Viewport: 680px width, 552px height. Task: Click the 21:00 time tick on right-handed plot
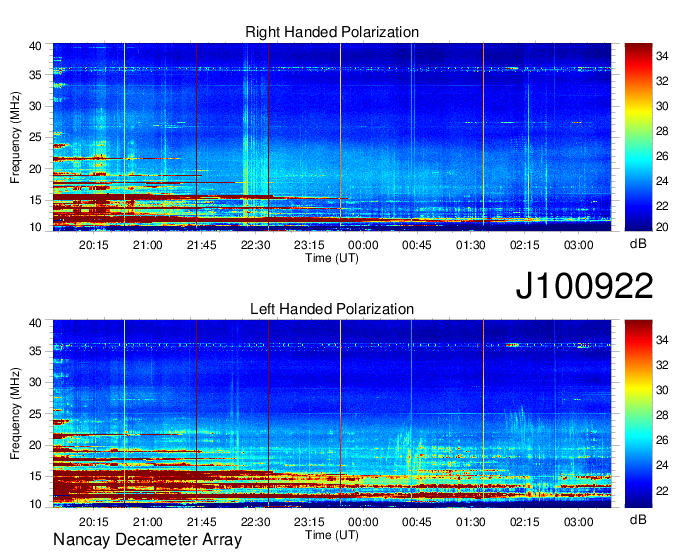pos(147,245)
